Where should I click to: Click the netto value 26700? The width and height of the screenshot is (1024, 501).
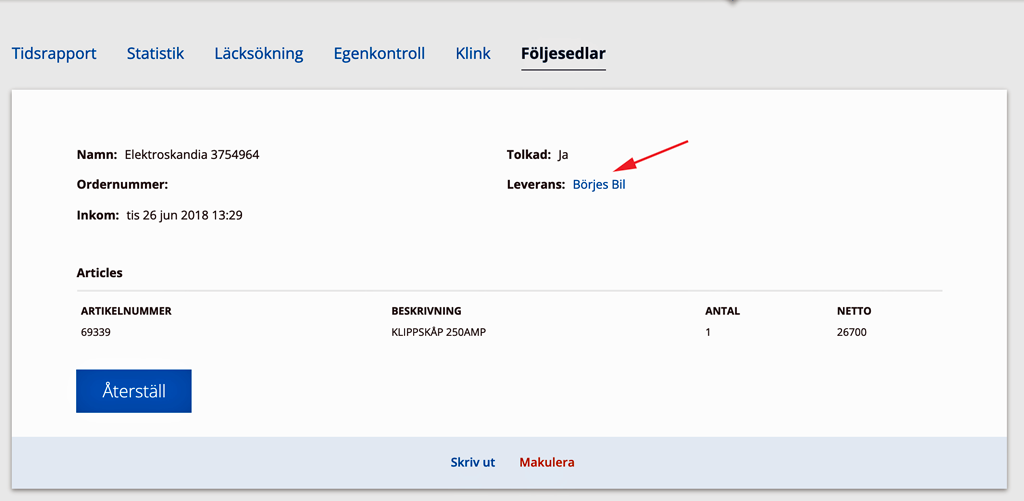pyautogui.click(x=852, y=332)
